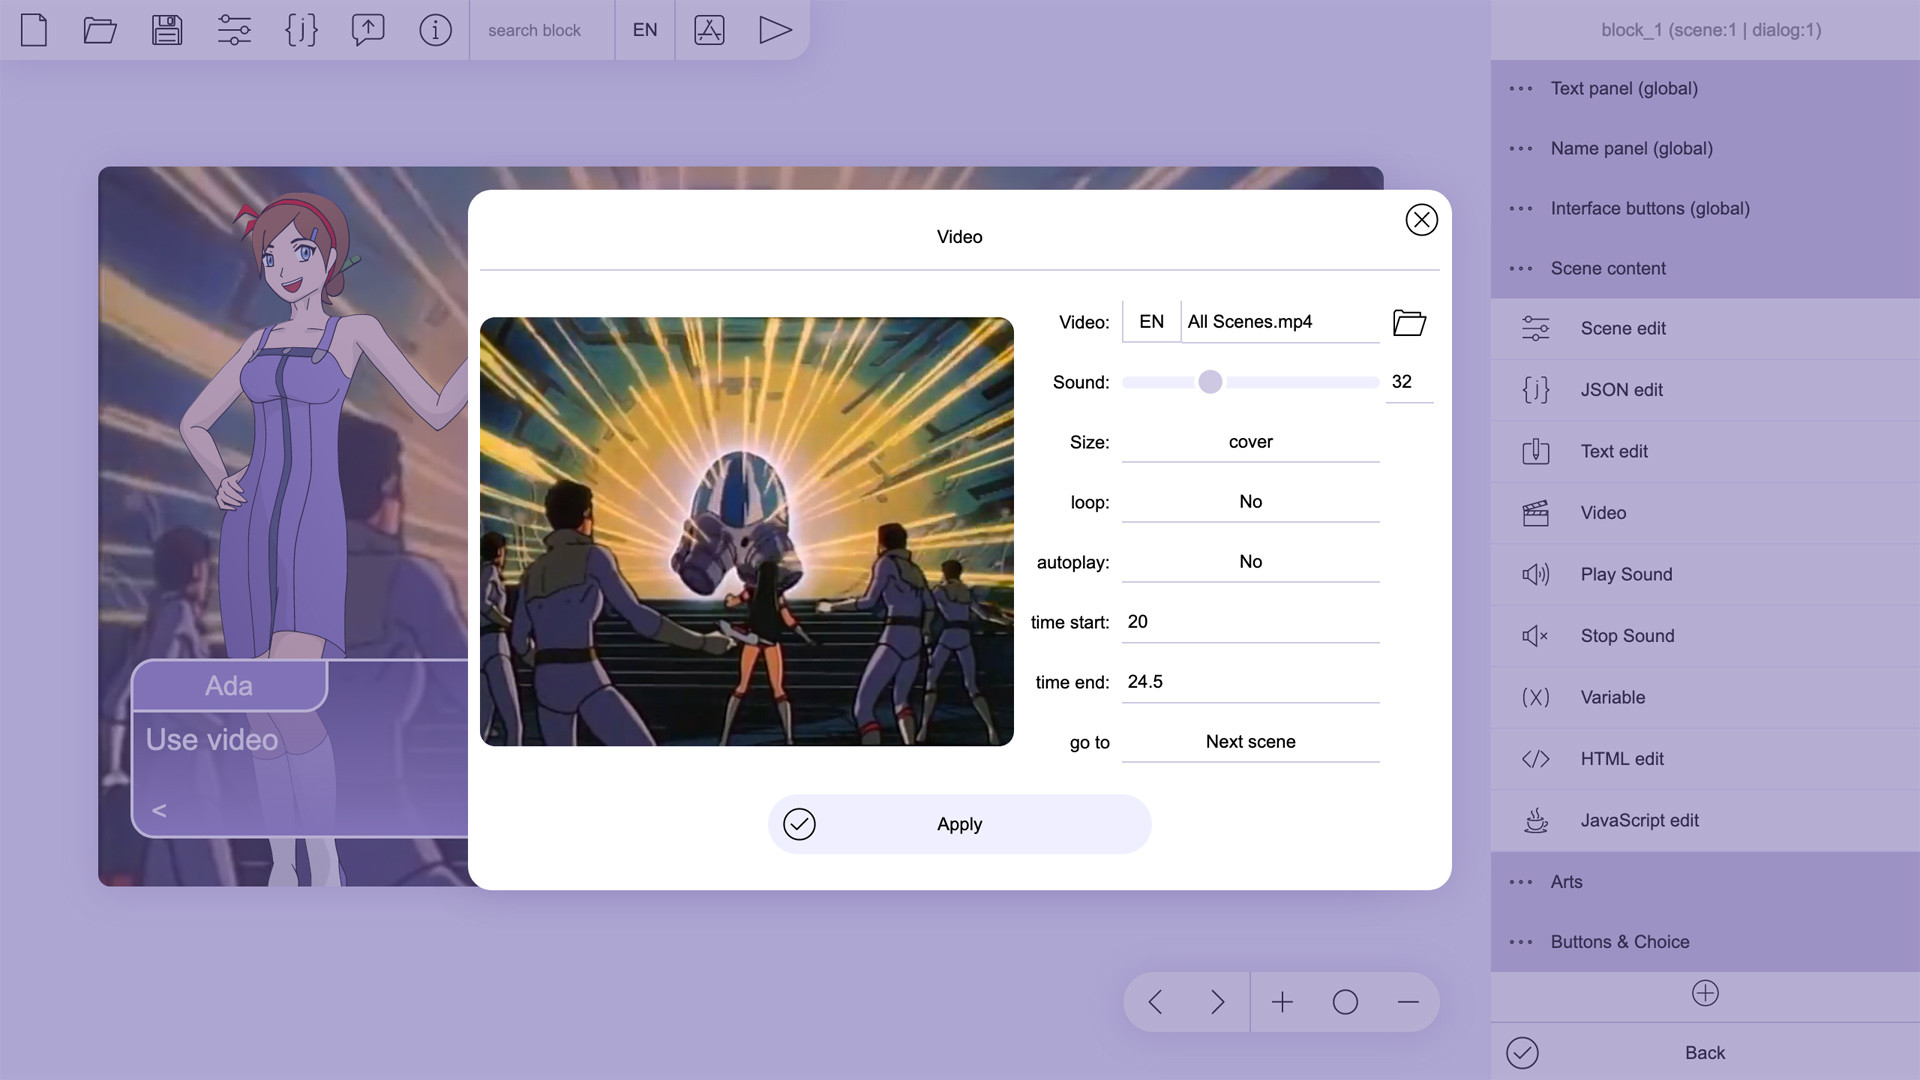Toggle the loop option set to No

pyautogui.click(x=1250, y=502)
